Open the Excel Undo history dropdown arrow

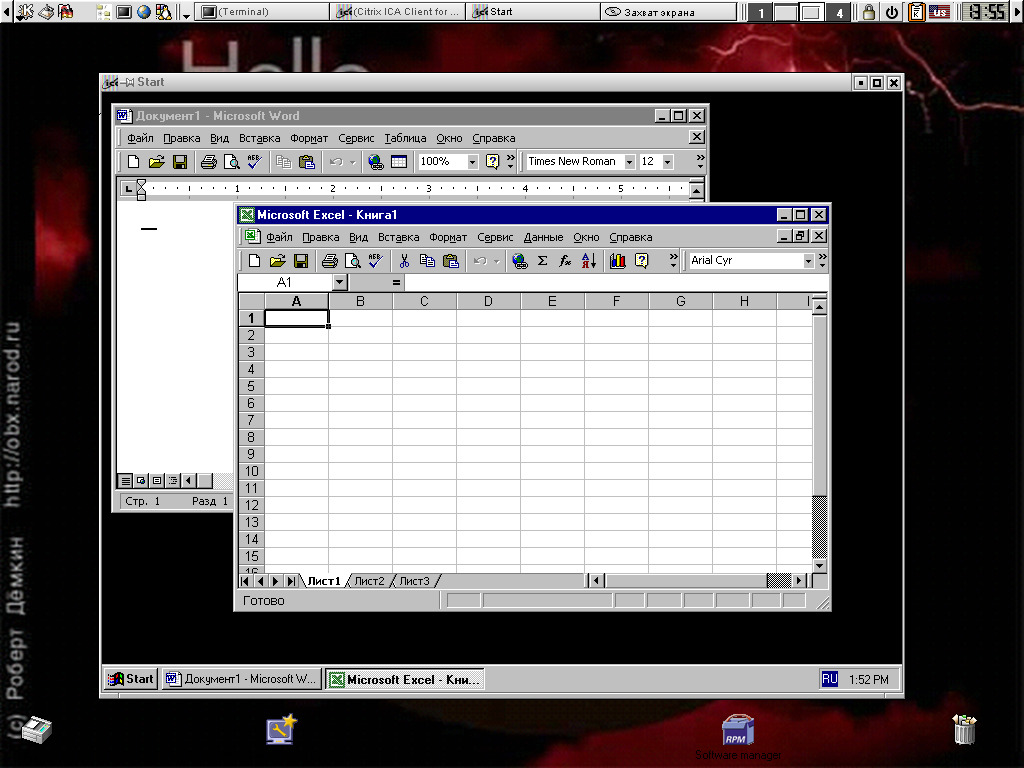[496, 261]
